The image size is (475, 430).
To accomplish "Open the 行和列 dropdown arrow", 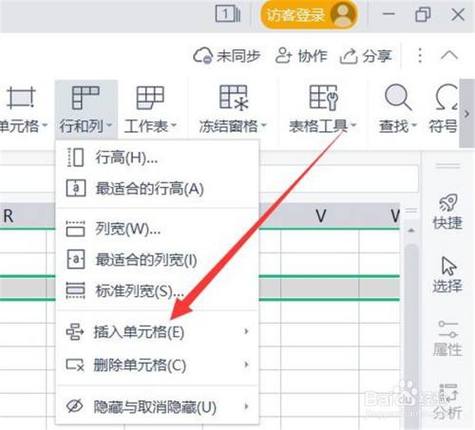I will (109, 126).
